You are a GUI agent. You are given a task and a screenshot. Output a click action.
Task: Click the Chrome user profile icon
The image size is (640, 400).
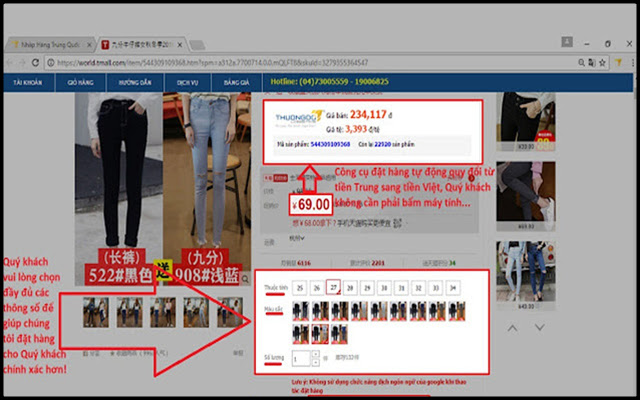tap(567, 42)
